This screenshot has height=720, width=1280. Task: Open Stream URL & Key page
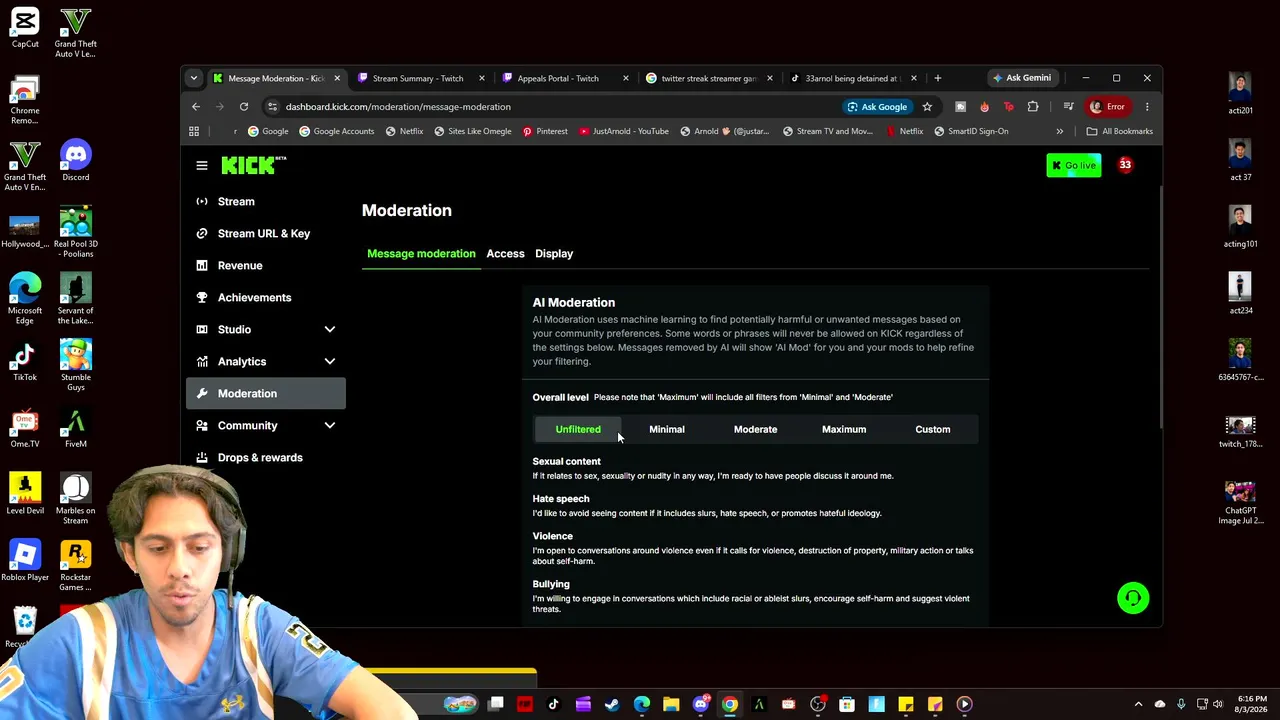point(266,233)
